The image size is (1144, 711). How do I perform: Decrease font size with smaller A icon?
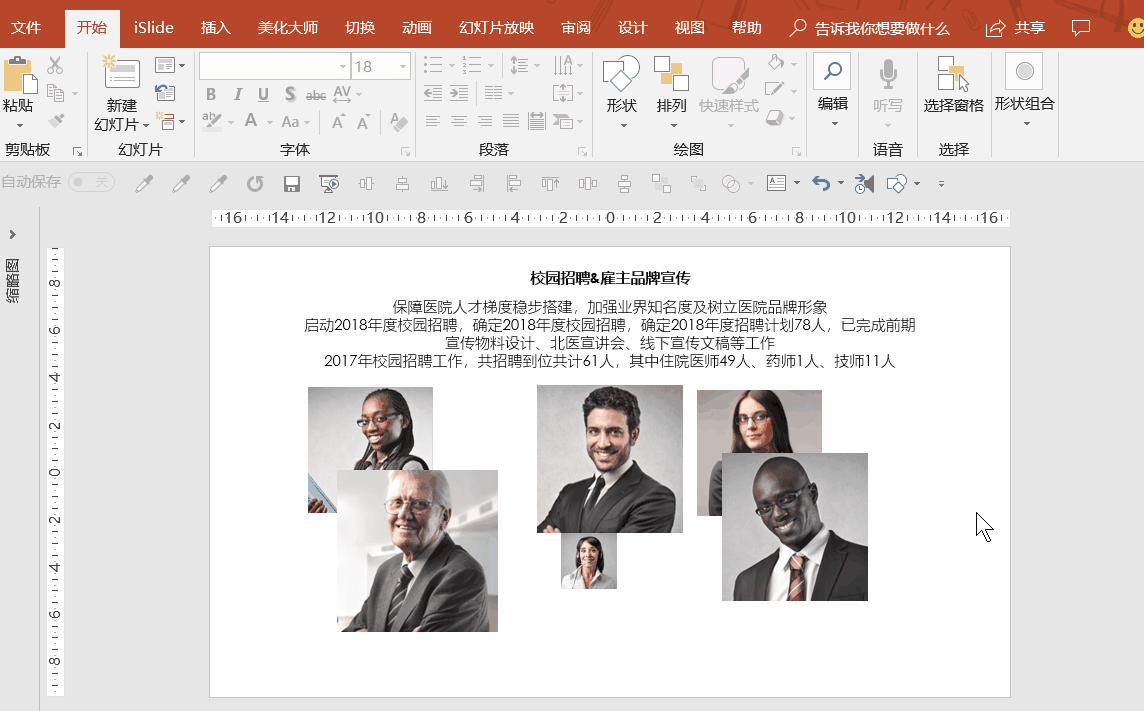[x=363, y=122]
